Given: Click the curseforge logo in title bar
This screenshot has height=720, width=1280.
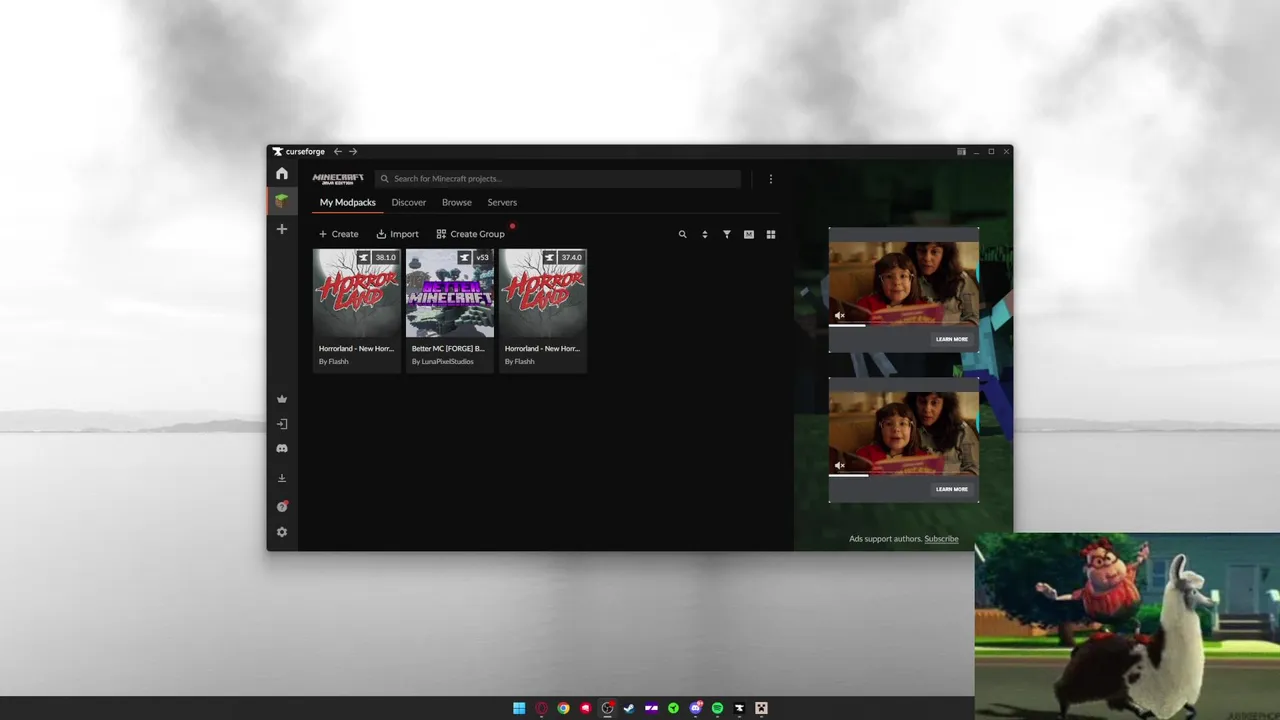Looking at the screenshot, I should coord(299,152).
